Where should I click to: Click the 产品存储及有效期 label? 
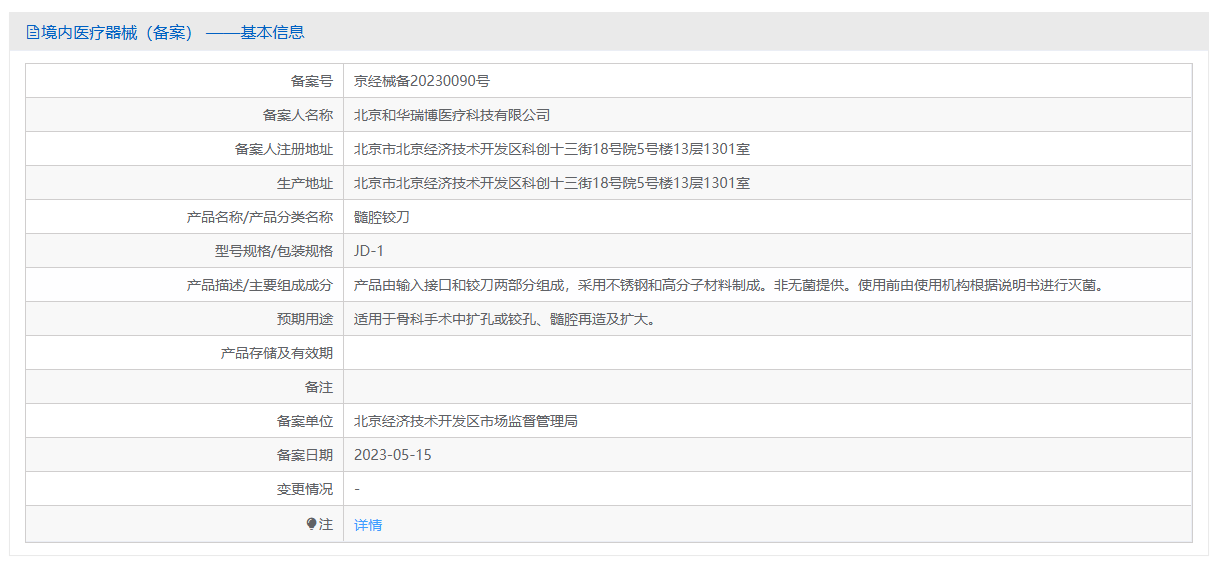coord(277,353)
